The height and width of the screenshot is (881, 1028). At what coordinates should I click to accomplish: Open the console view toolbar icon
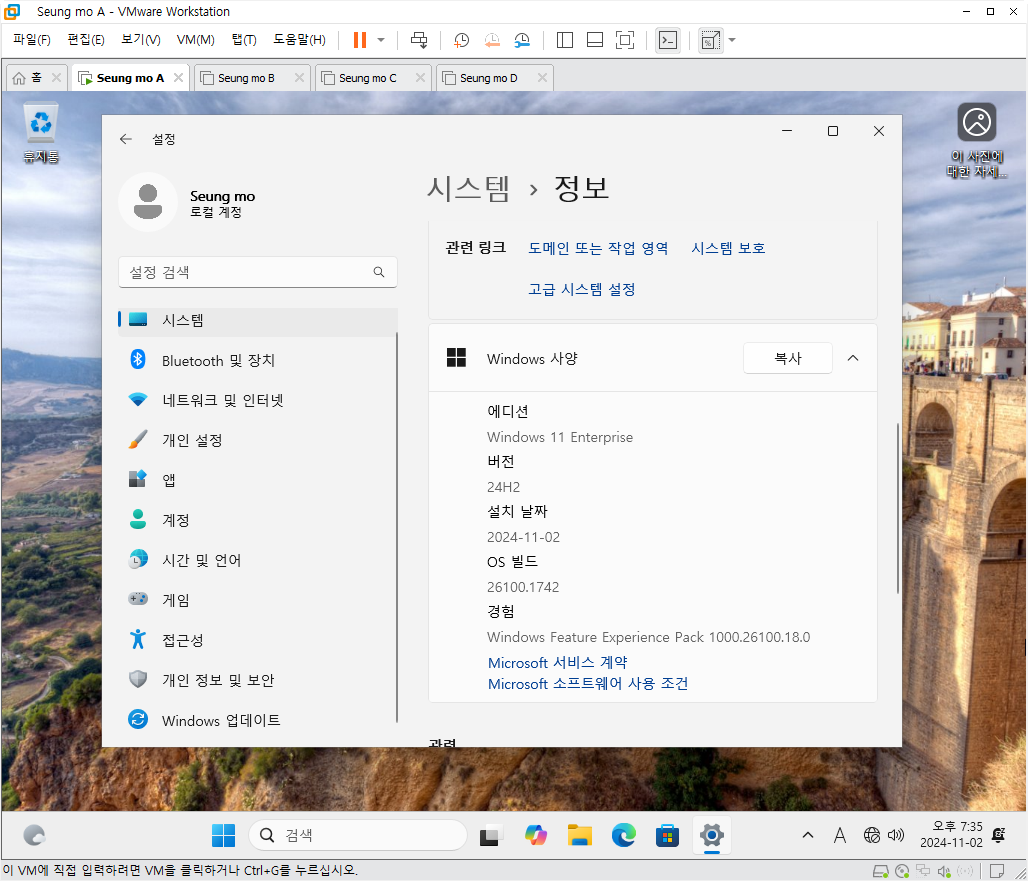pyautogui.click(x=667, y=40)
